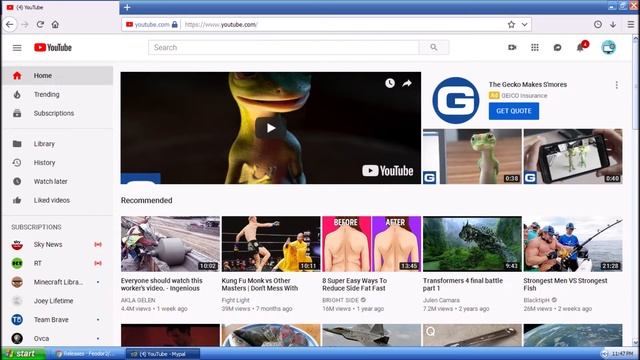Image resolution: width=640 pixels, height=360 pixels.
Task: Bookmark page with the star icon
Action: [511, 24]
